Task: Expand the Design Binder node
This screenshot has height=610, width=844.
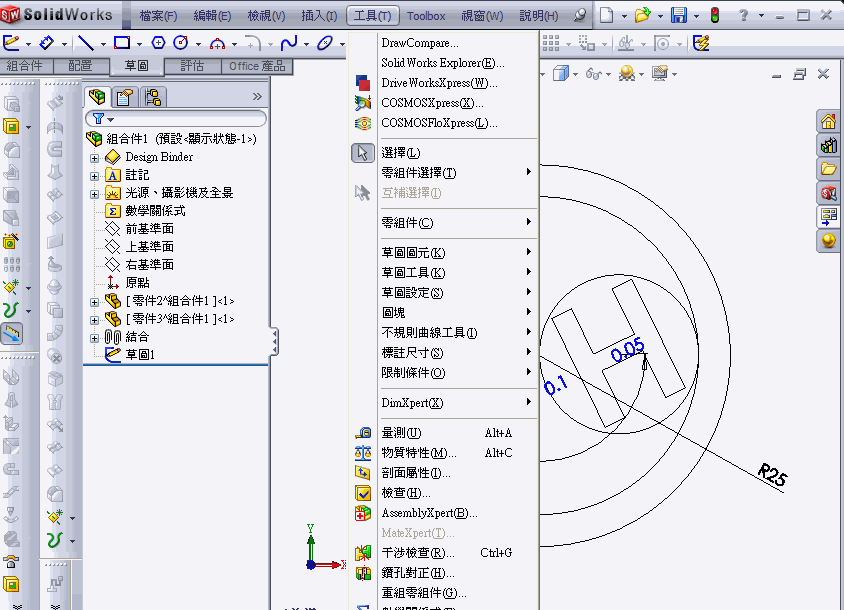Action: point(94,158)
